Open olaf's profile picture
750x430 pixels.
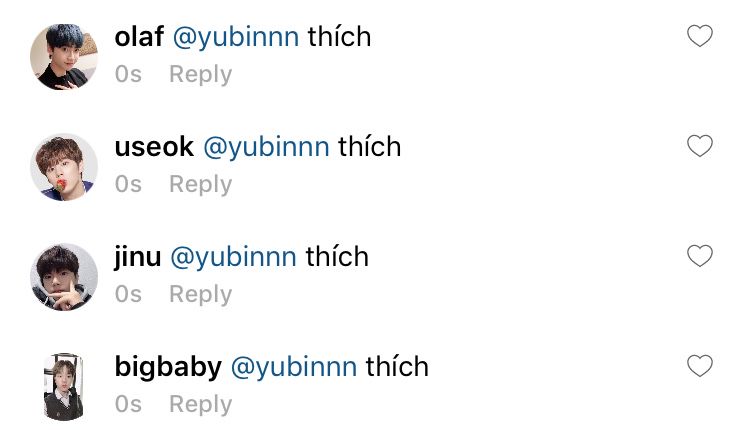click(x=64, y=57)
